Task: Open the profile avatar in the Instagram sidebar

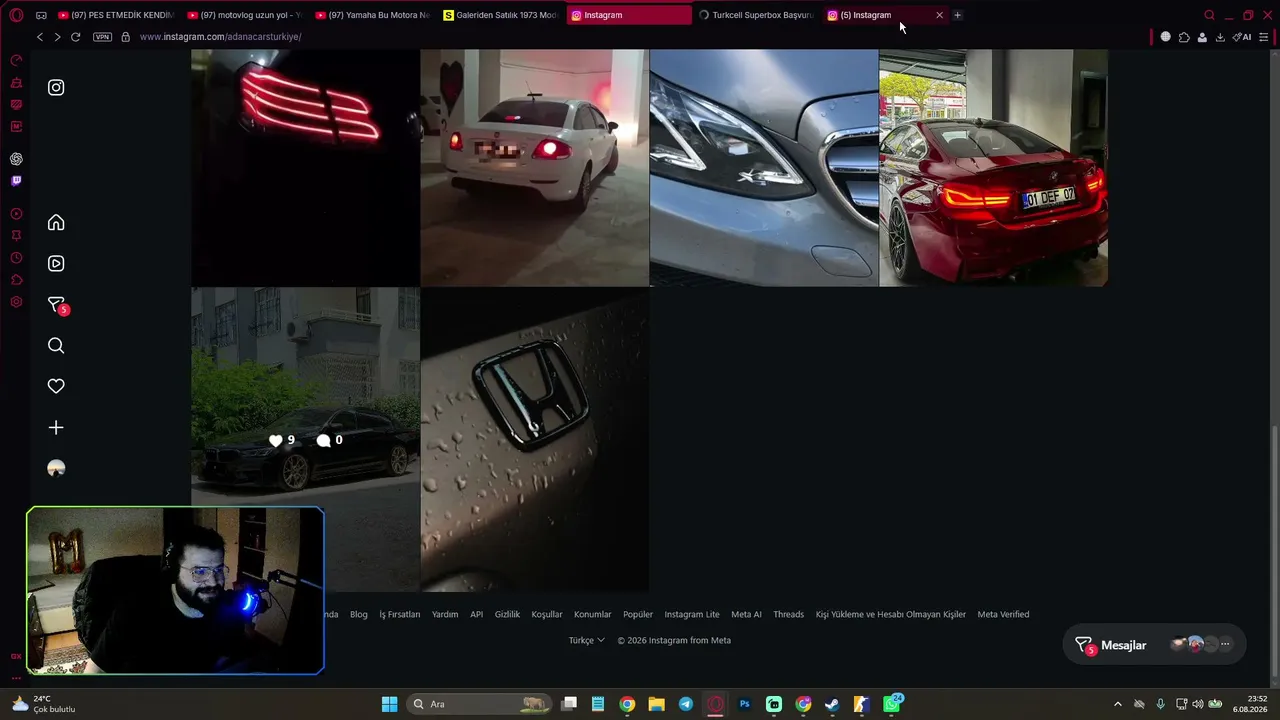Action: tap(56, 468)
